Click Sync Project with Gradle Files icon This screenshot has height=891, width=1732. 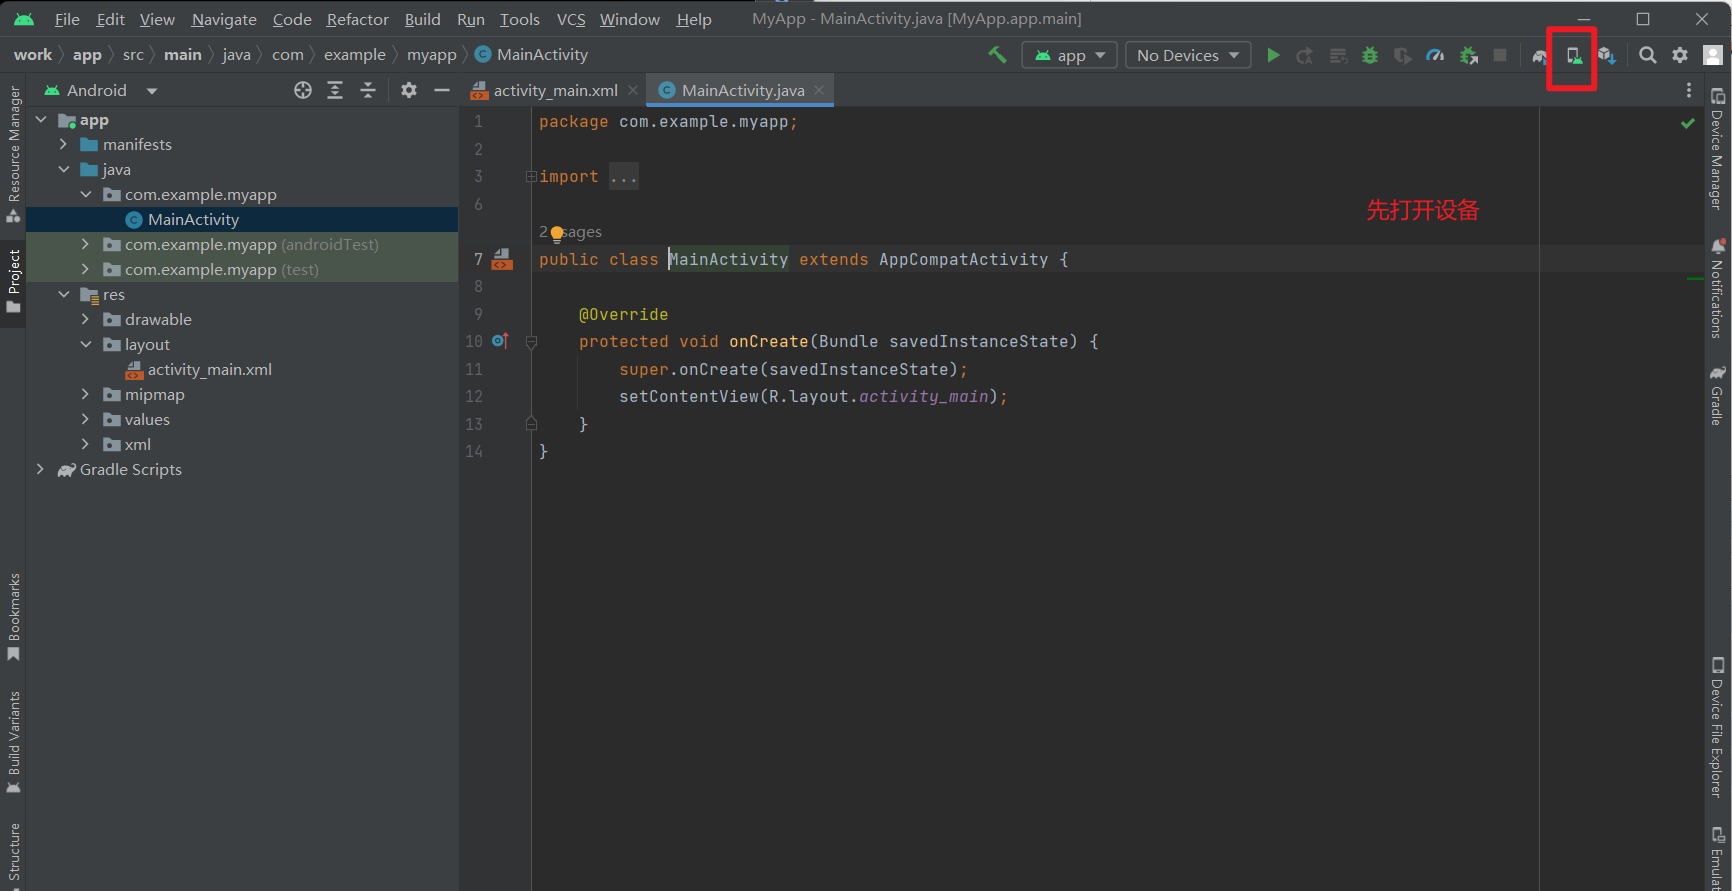1540,56
